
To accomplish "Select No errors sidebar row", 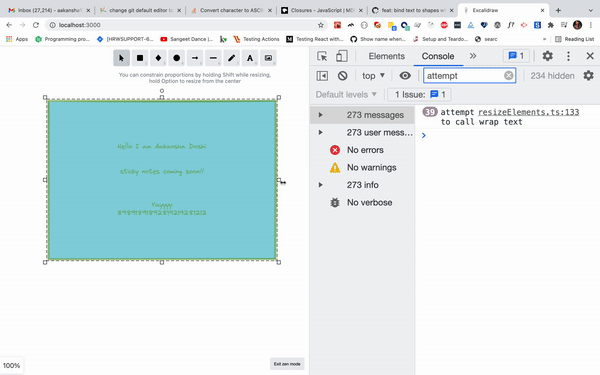I will coord(362,150).
